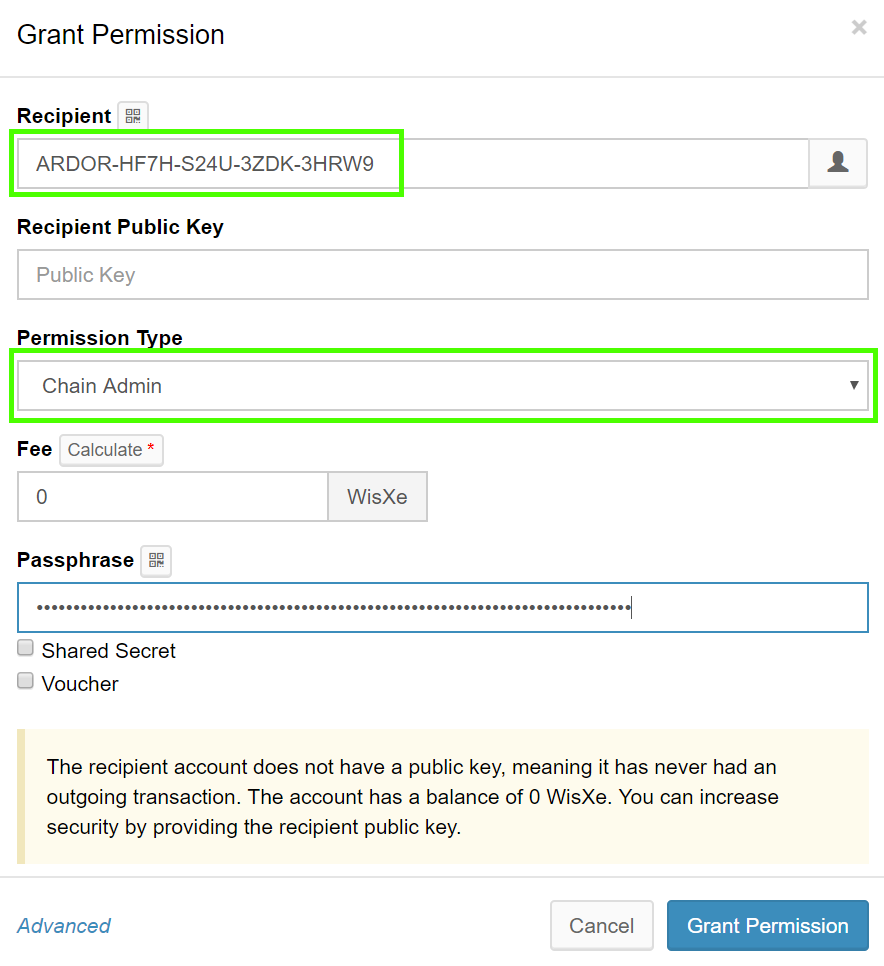
Task: Open the Advanced options link
Action: click(x=64, y=926)
